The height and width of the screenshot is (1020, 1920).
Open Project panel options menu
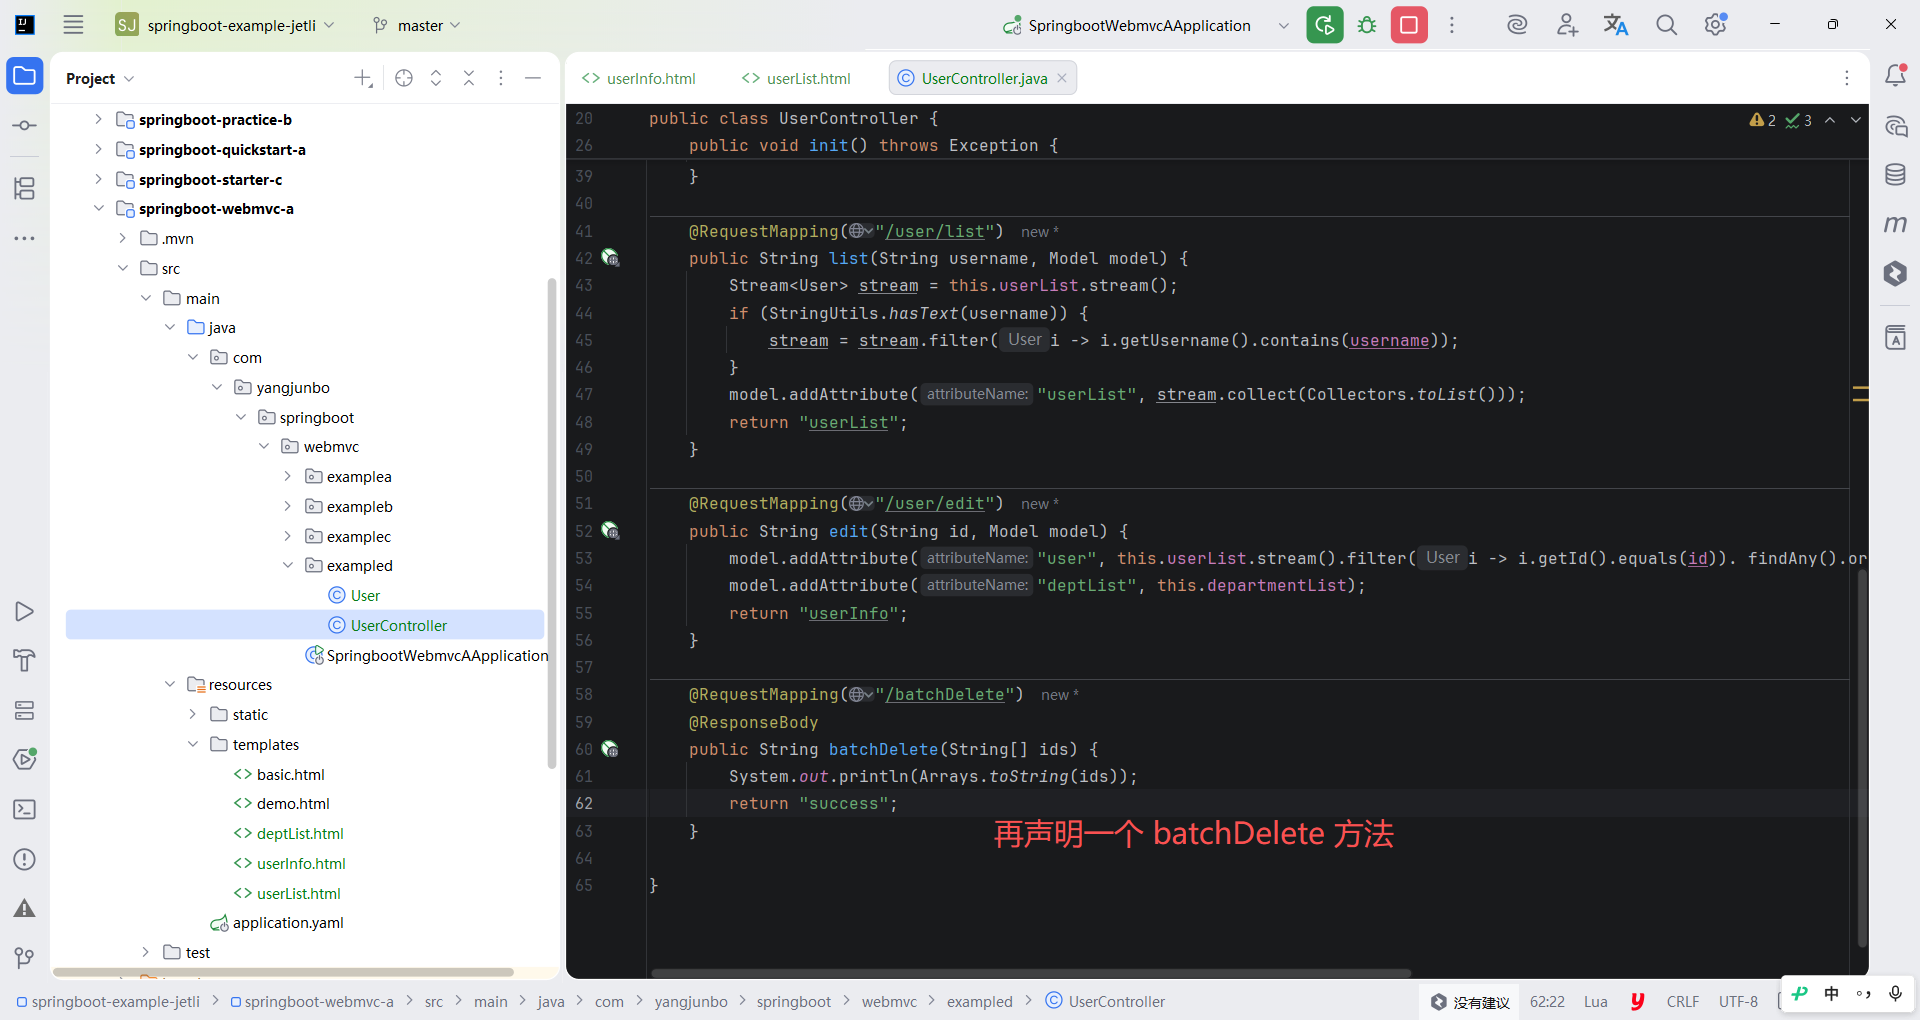501,78
